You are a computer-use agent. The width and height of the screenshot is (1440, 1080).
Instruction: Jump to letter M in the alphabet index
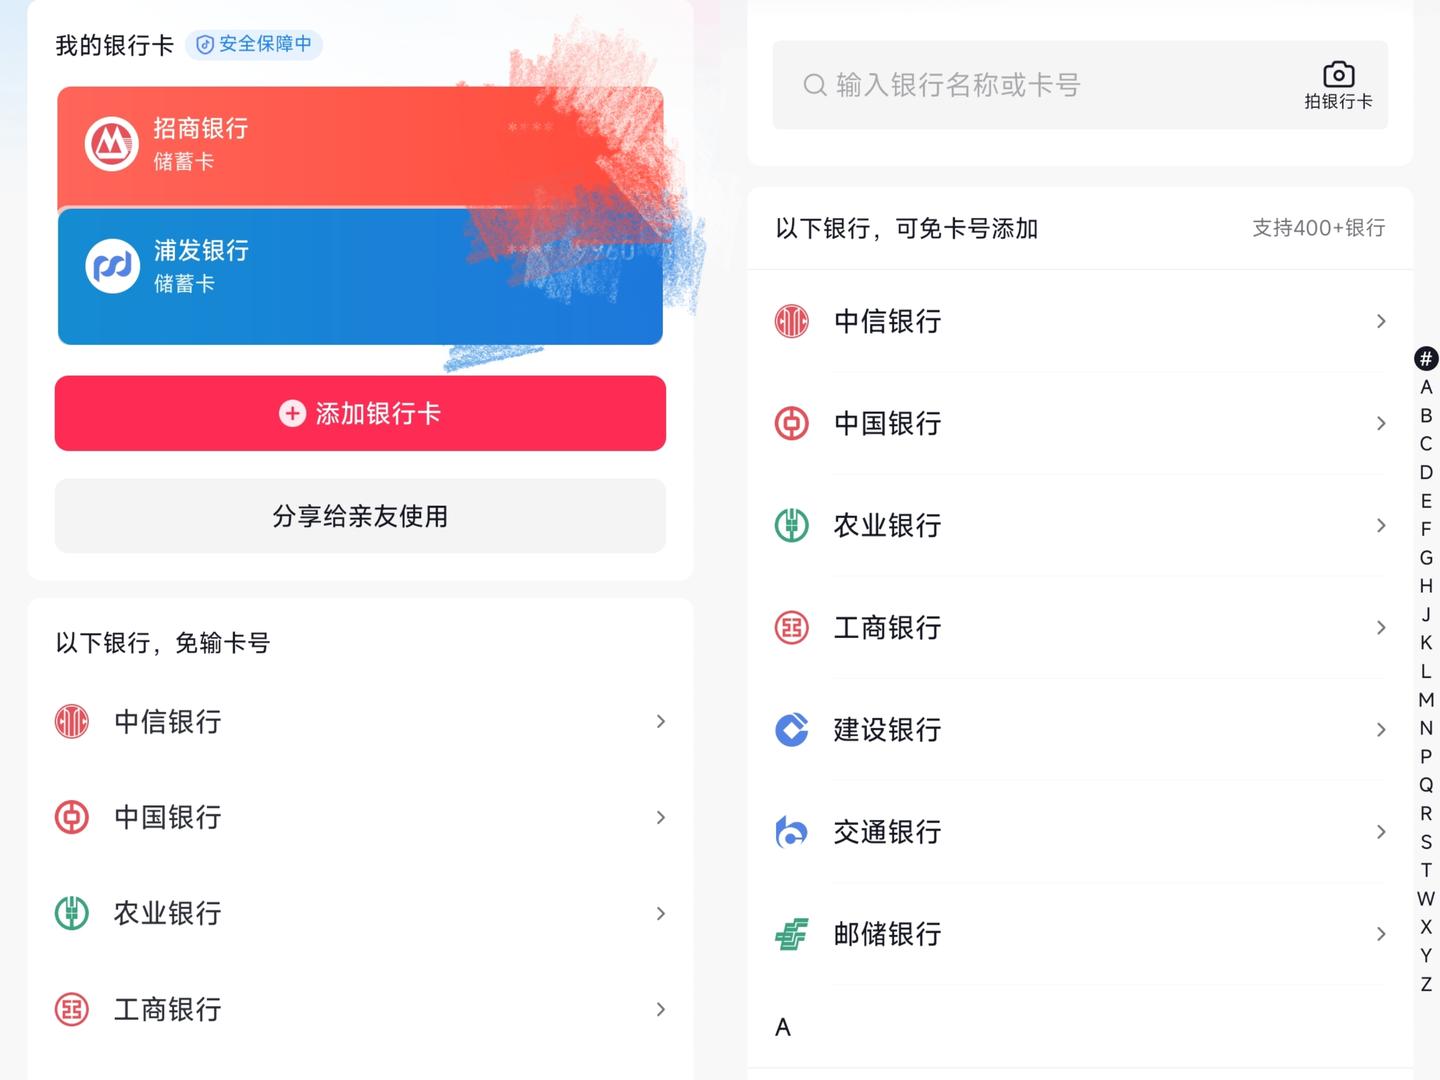[x=1425, y=700]
